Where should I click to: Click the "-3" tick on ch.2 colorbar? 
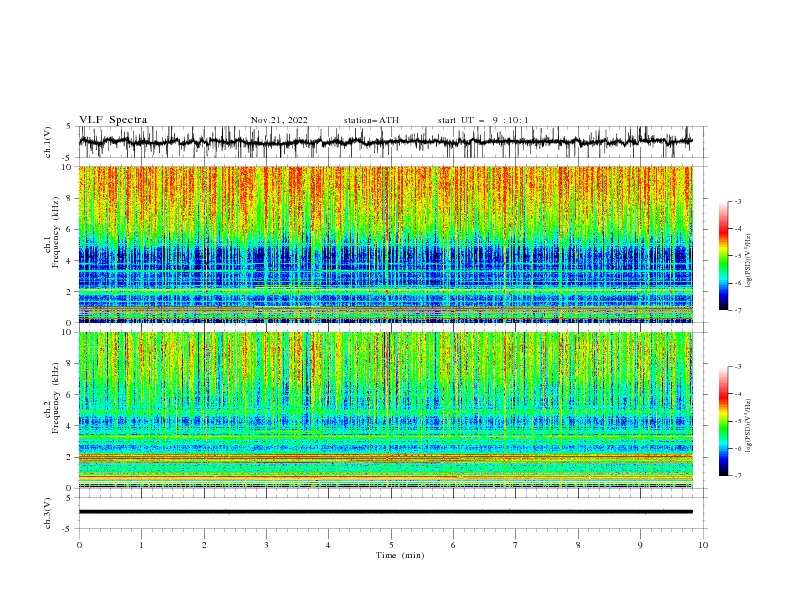tap(737, 367)
